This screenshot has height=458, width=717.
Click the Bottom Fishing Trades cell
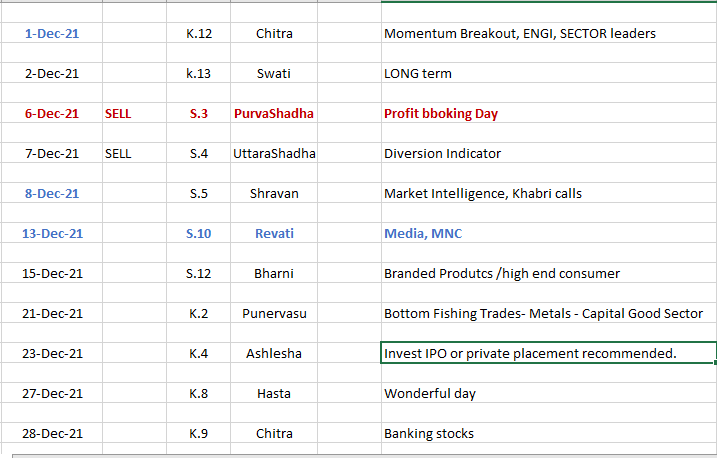[549, 314]
